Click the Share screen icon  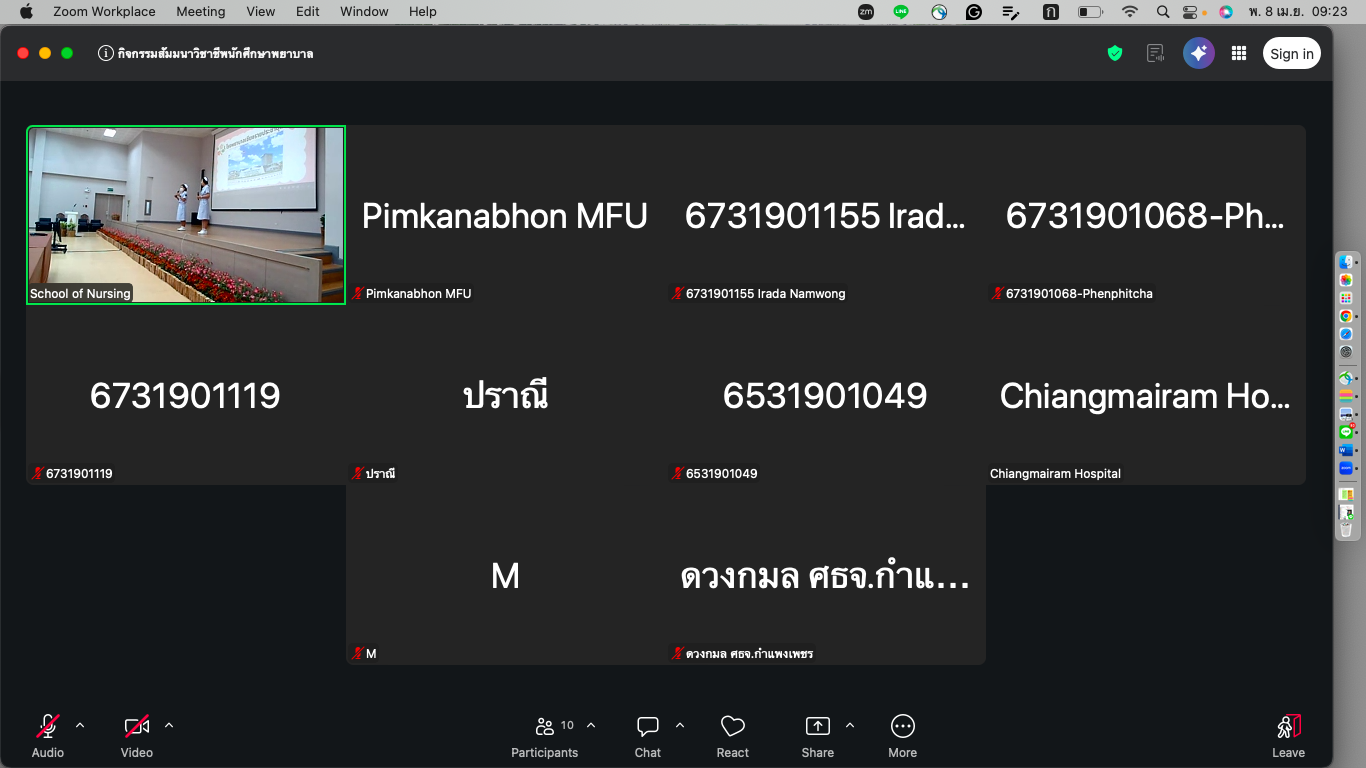[x=817, y=735]
